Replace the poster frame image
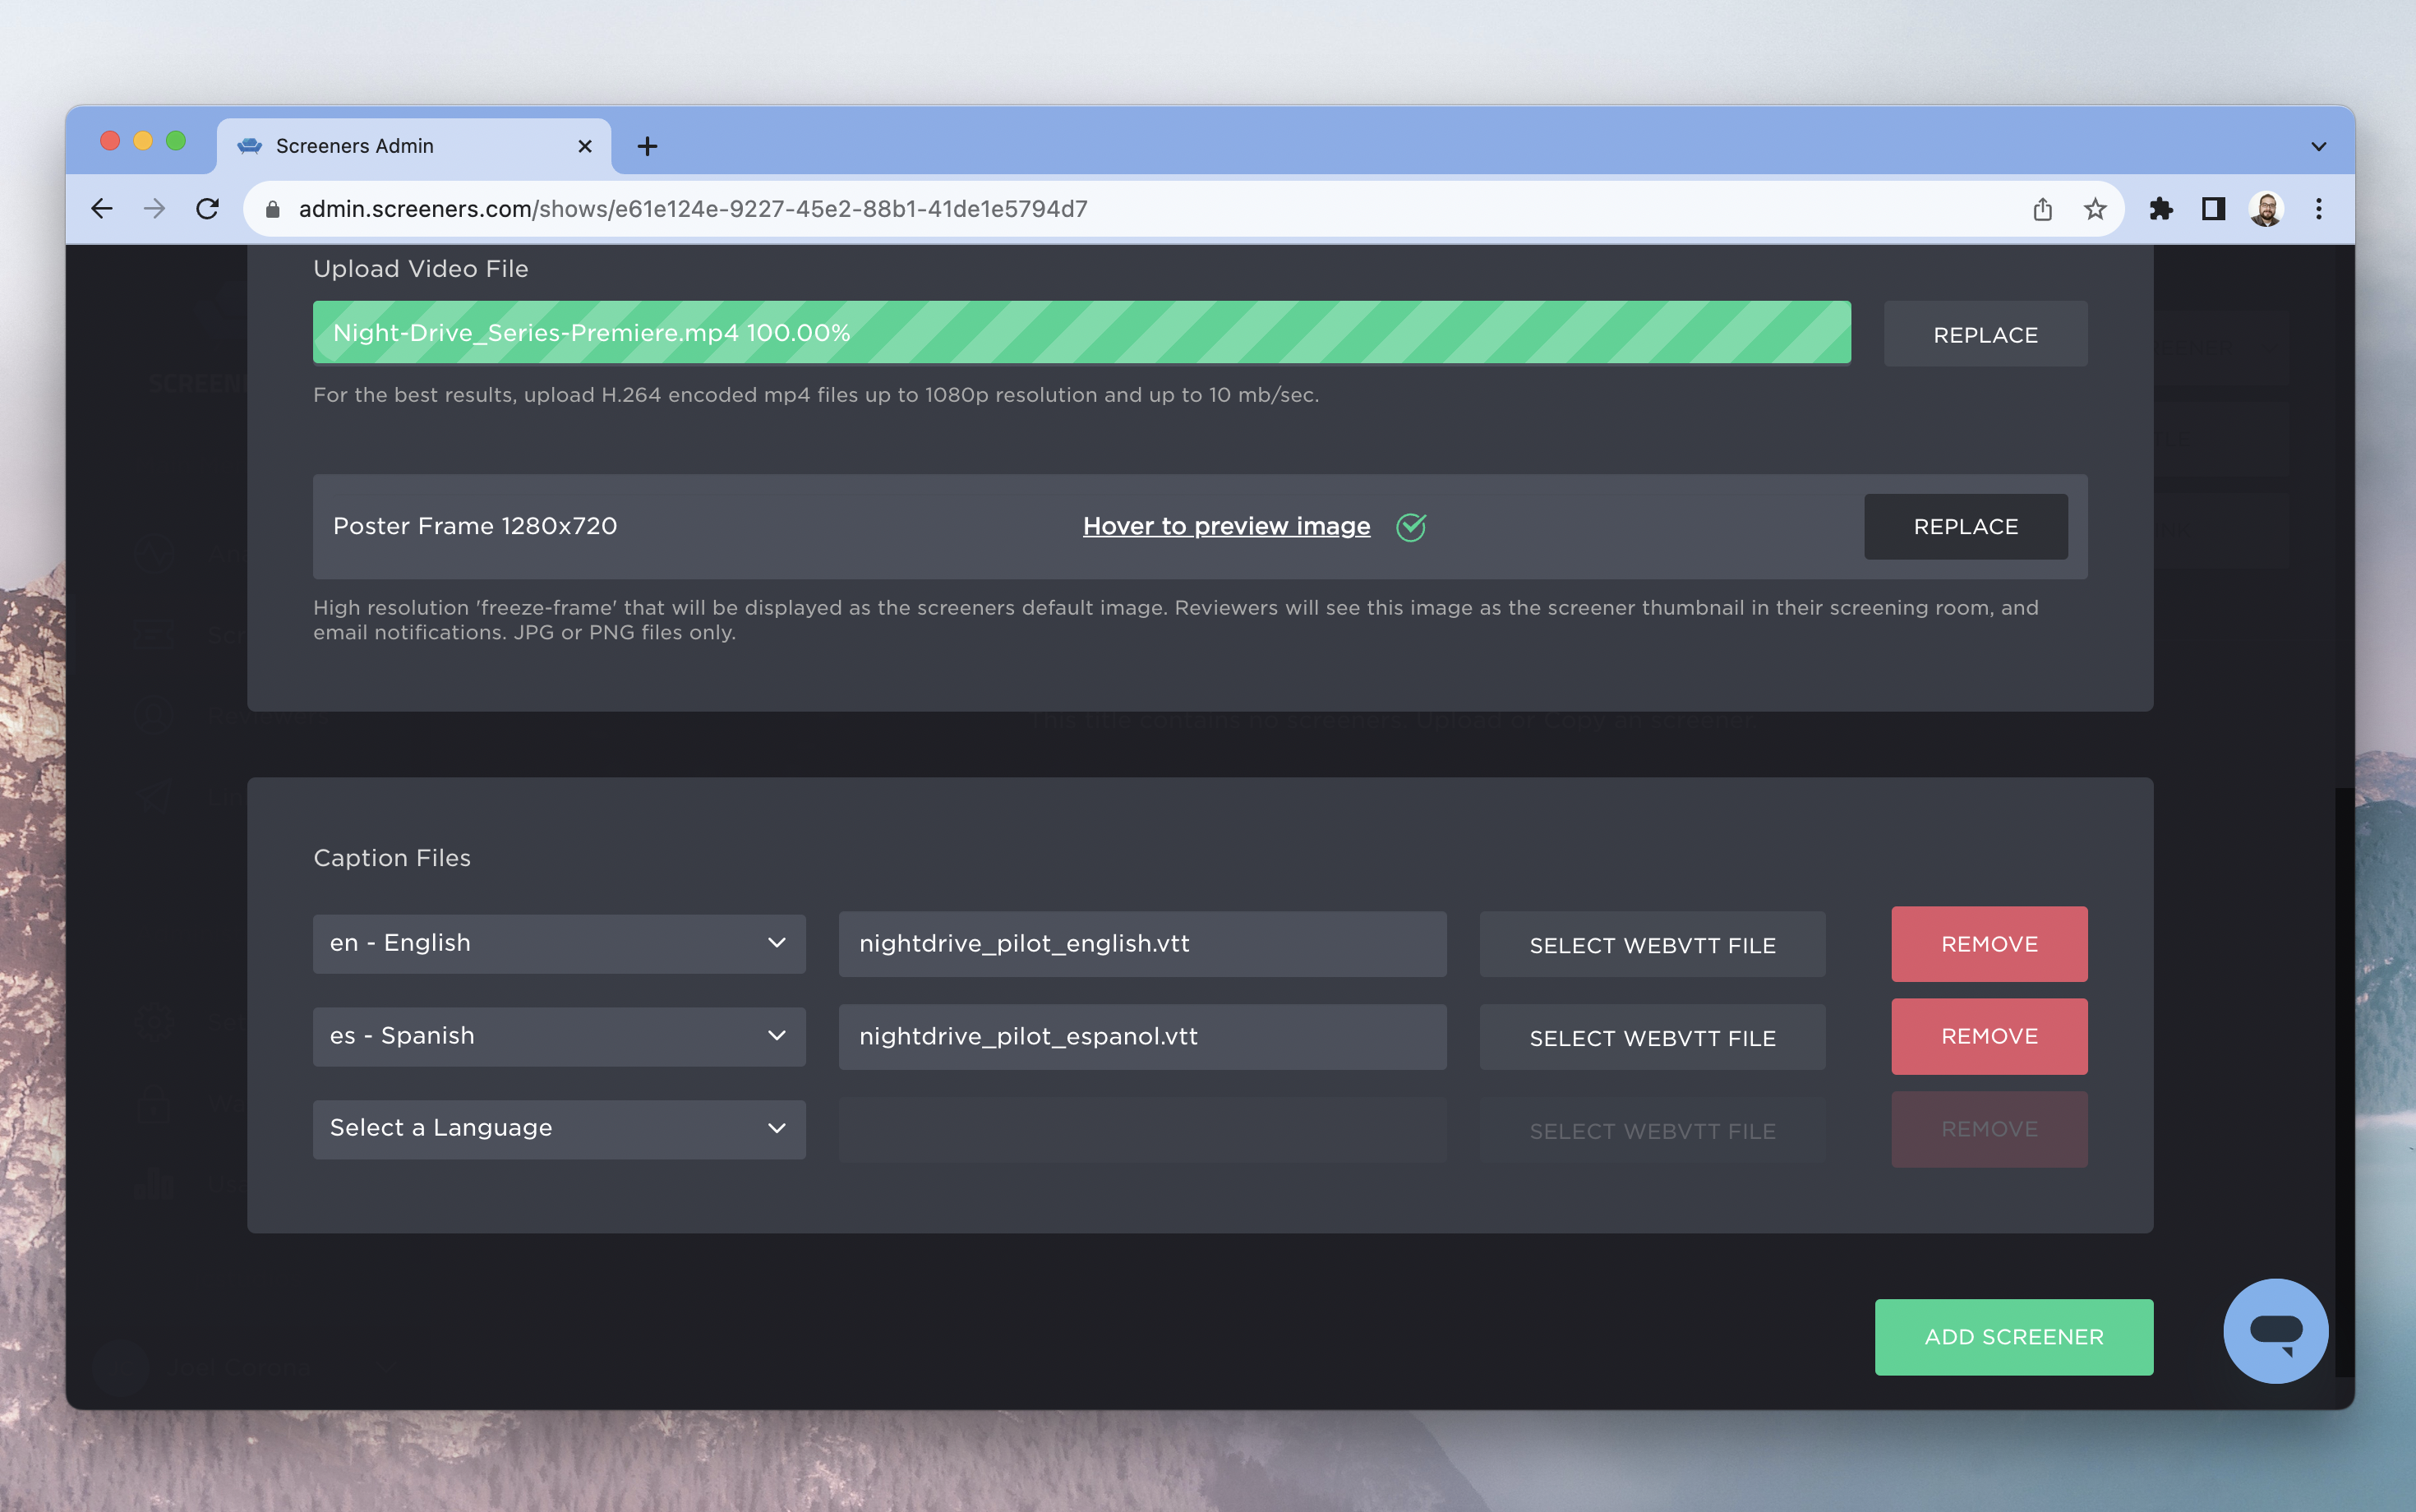Viewport: 2416px width, 1512px height. click(x=1965, y=526)
